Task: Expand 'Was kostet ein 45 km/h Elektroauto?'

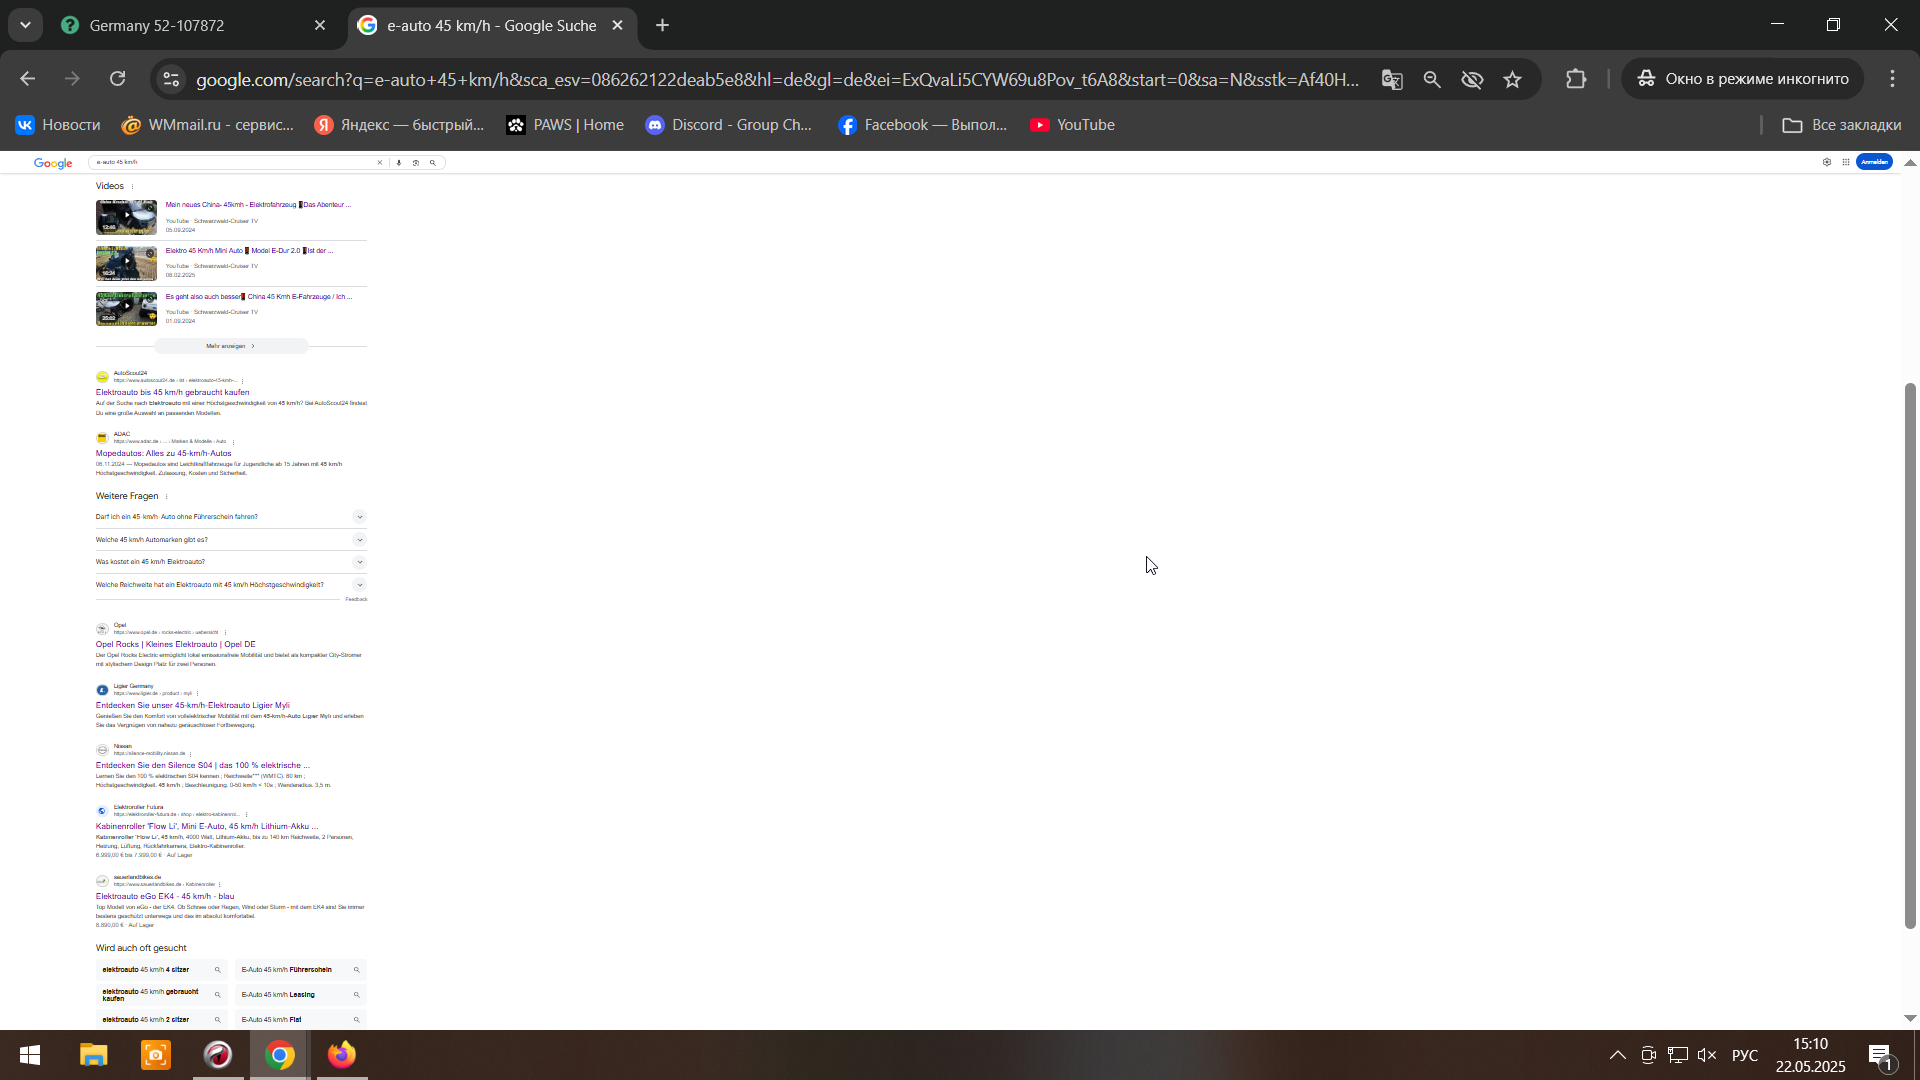Action: [x=359, y=562]
